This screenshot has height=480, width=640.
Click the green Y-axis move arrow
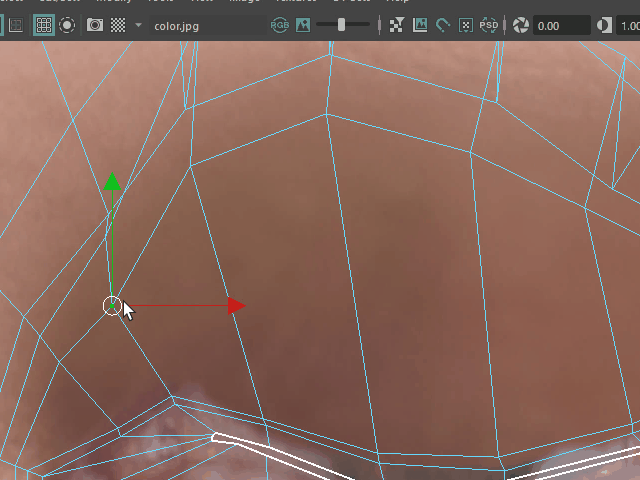[x=113, y=183]
